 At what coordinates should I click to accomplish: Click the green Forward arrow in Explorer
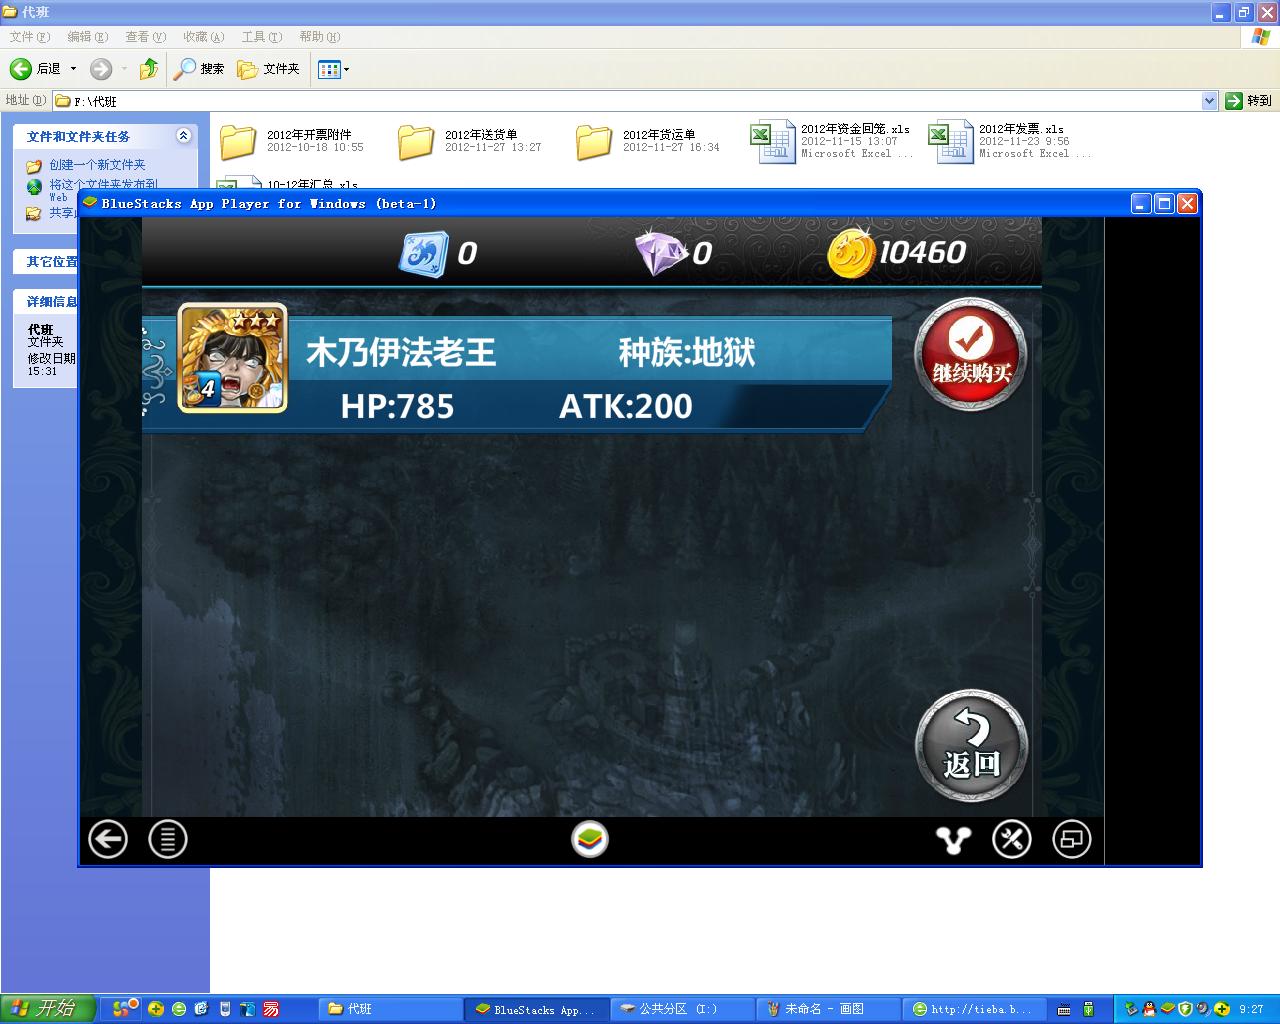pyautogui.click(x=101, y=69)
